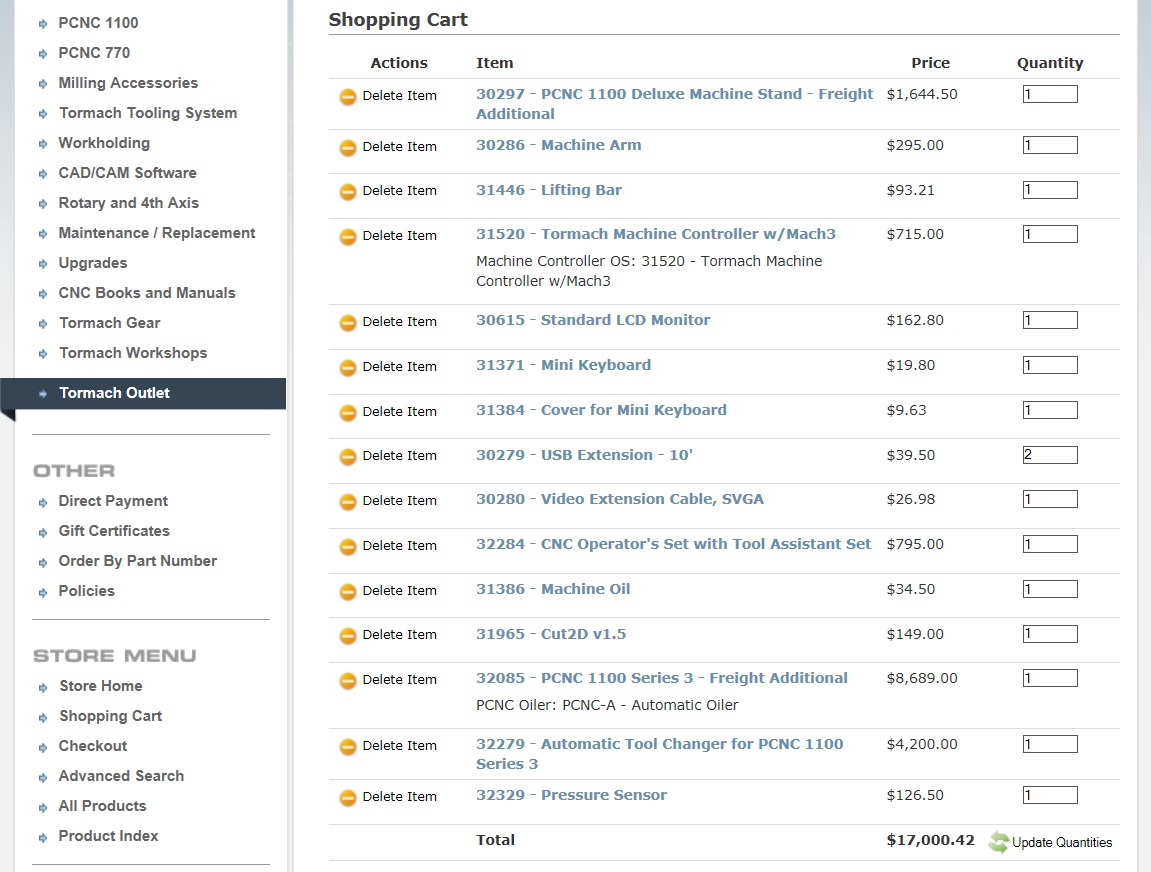
Task: Delete Mini Keyboard via its orange icon
Action: coord(348,368)
